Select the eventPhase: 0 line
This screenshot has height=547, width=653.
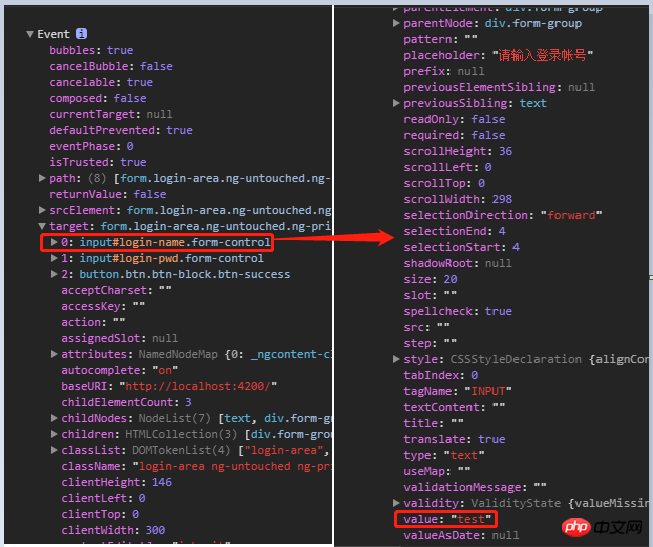[x=91, y=146]
